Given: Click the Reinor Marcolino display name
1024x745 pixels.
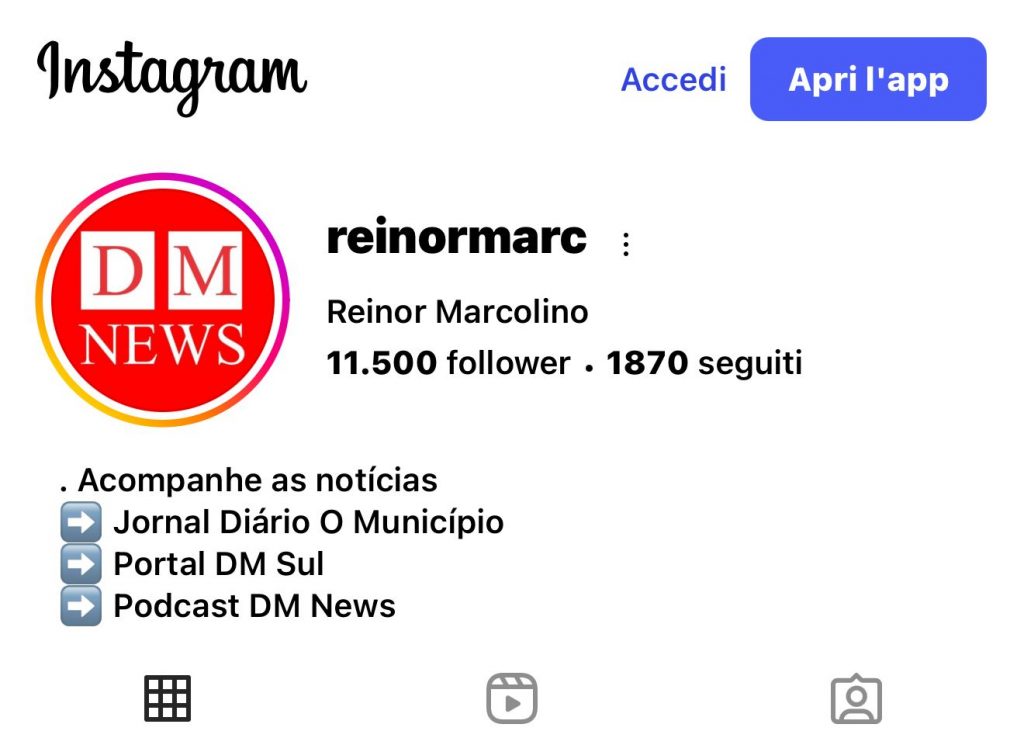Looking at the screenshot, I should (457, 311).
